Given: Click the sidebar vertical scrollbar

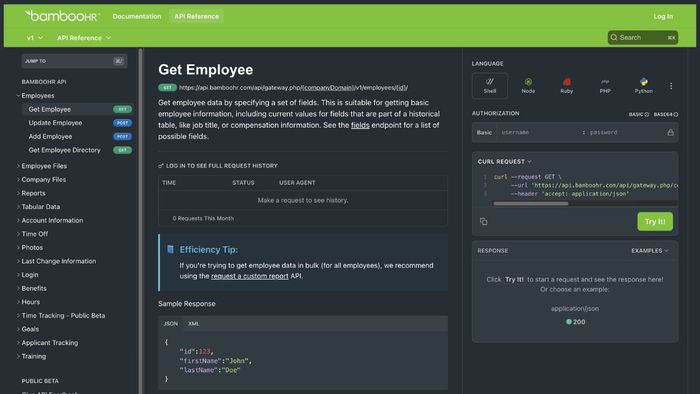Looking at the screenshot, I should [140, 221].
